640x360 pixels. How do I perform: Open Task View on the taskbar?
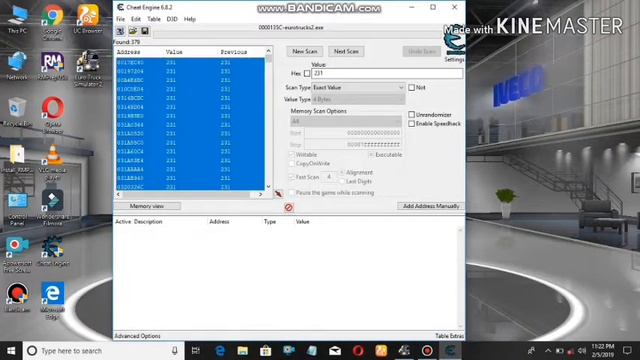point(196,351)
